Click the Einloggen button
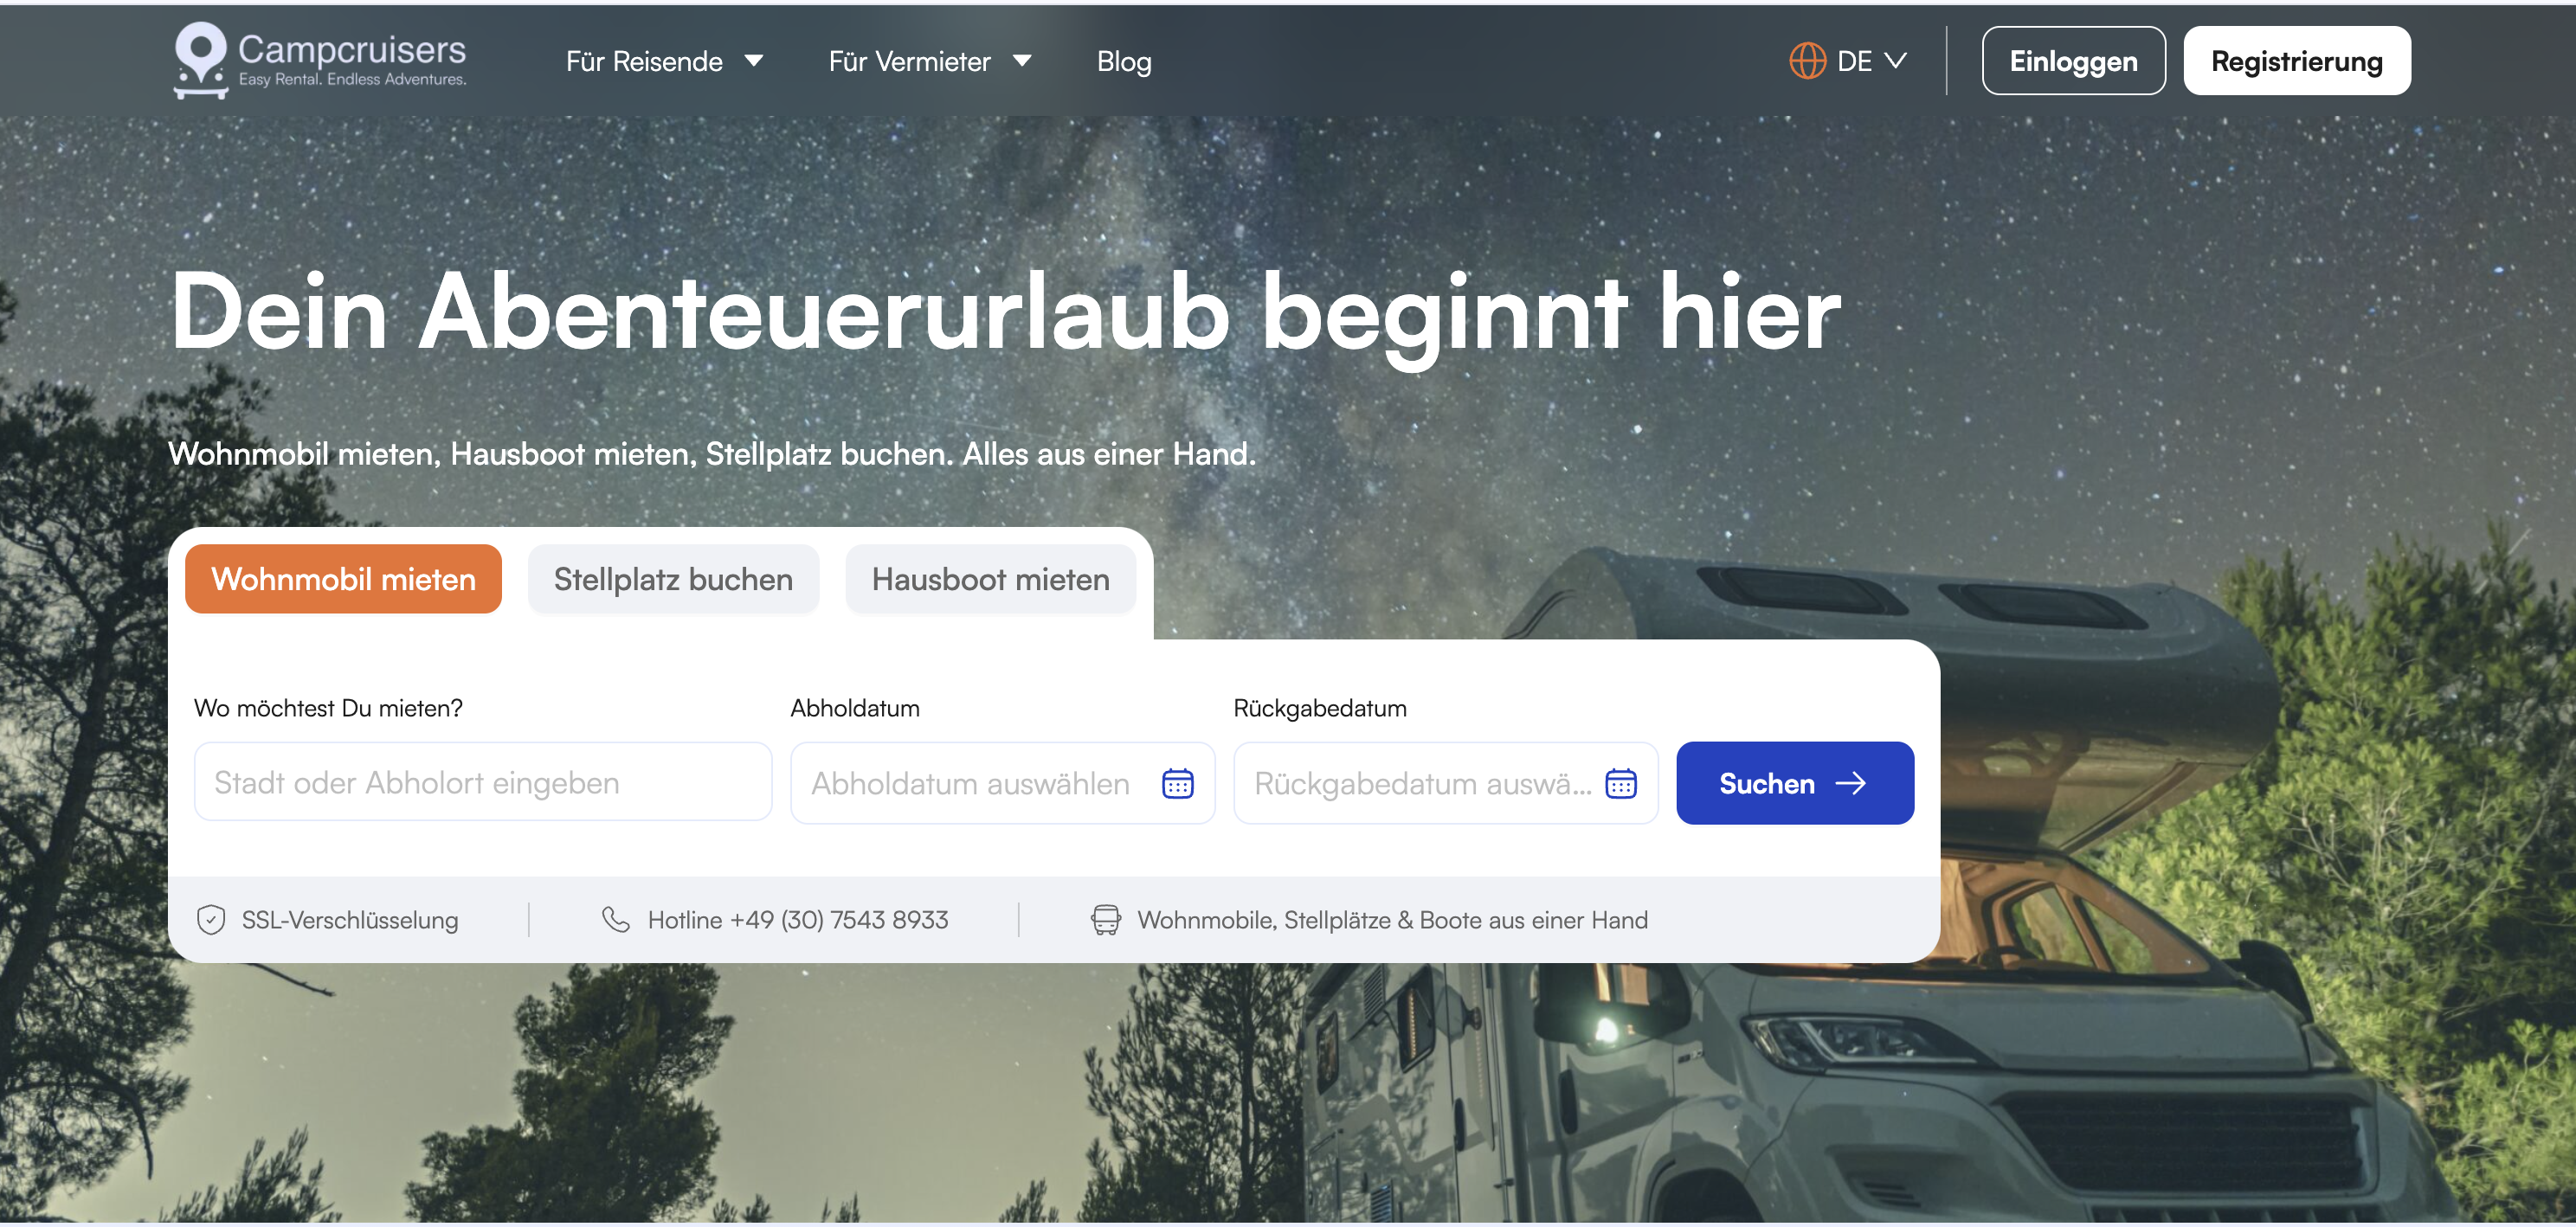This screenshot has height=1227, width=2576. pyautogui.click(x=2073, y=61)
